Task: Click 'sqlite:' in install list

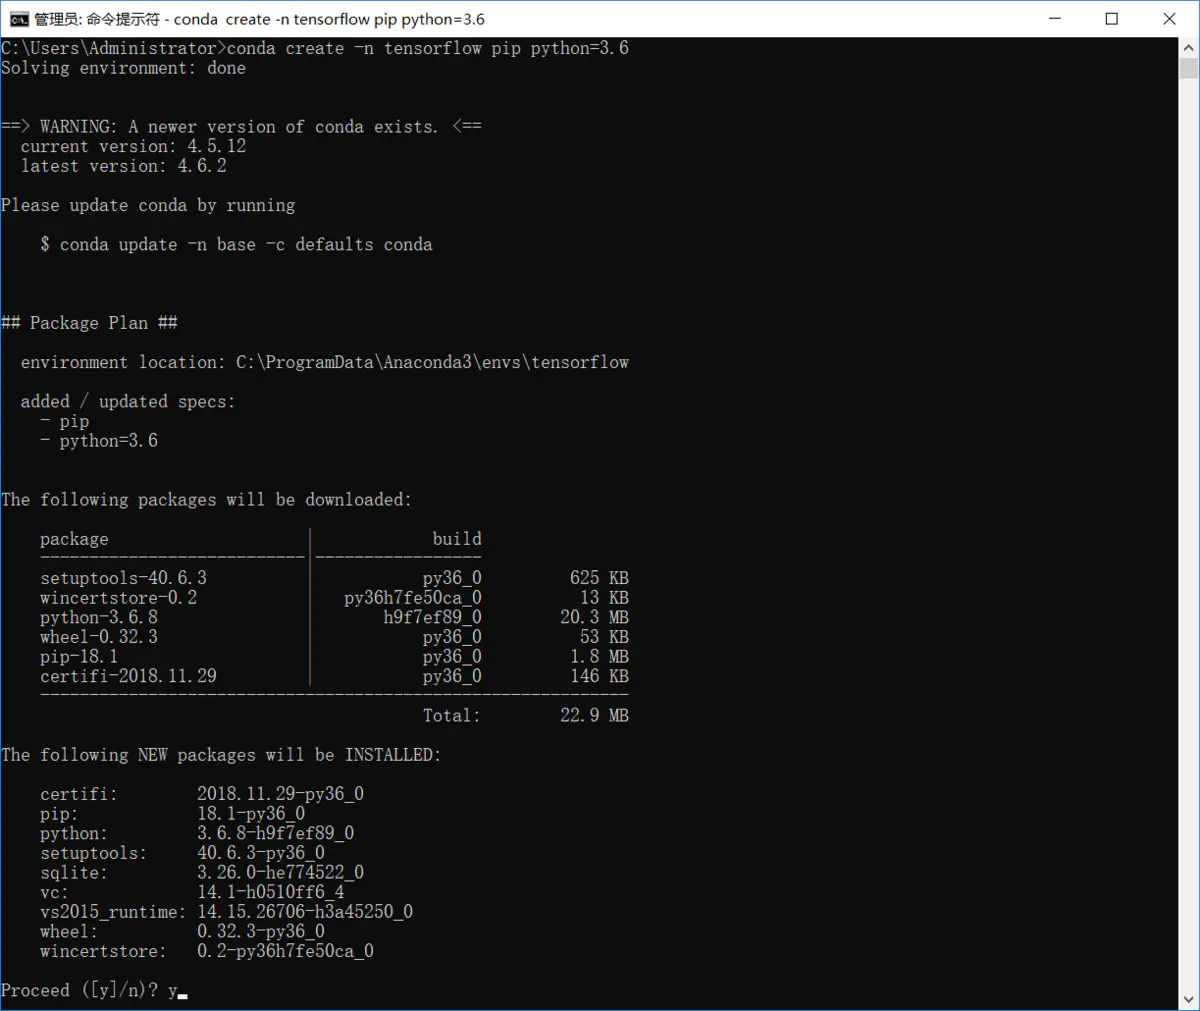Action: (74, 873)
